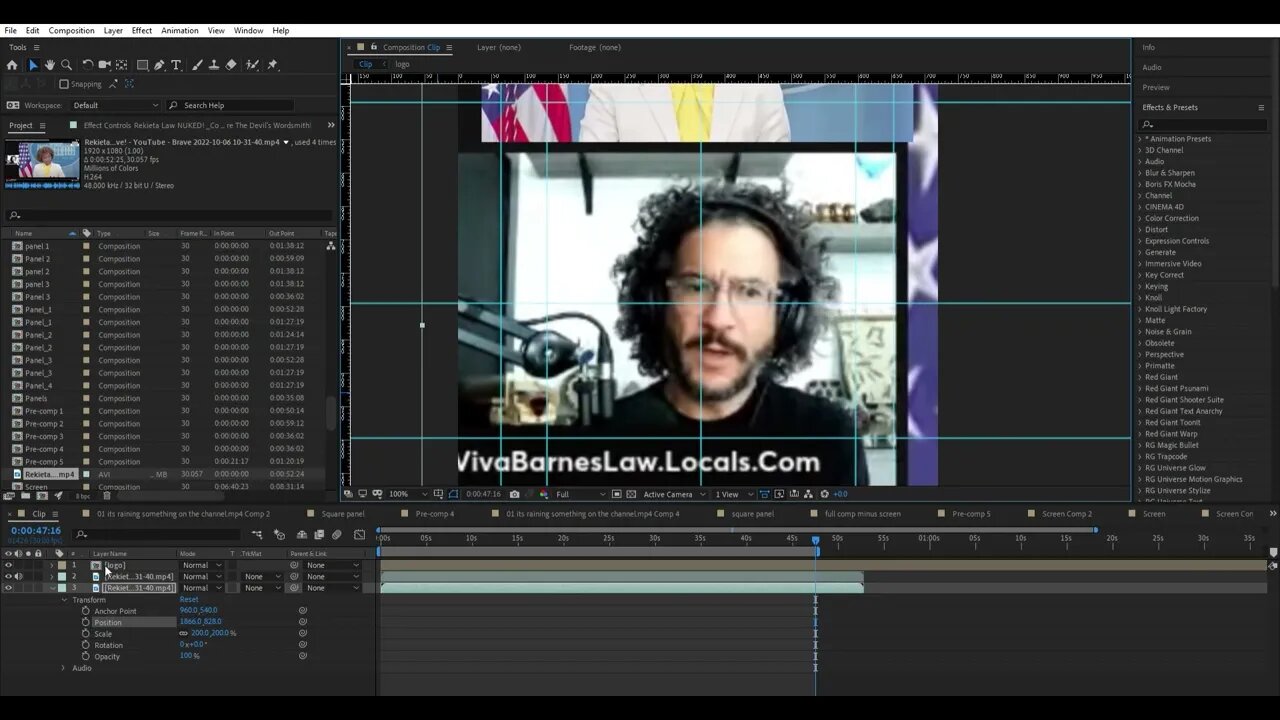Click the Frame Blending icon in timeline
The width and height of the screenshot is (1280, 720).
point(319,535)
